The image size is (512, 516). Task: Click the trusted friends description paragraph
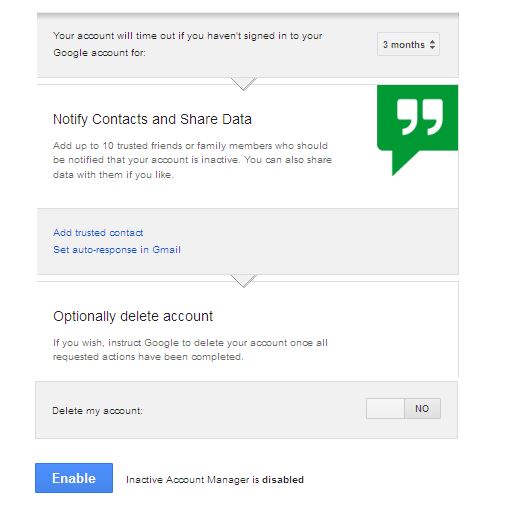[x=192, y=160]
